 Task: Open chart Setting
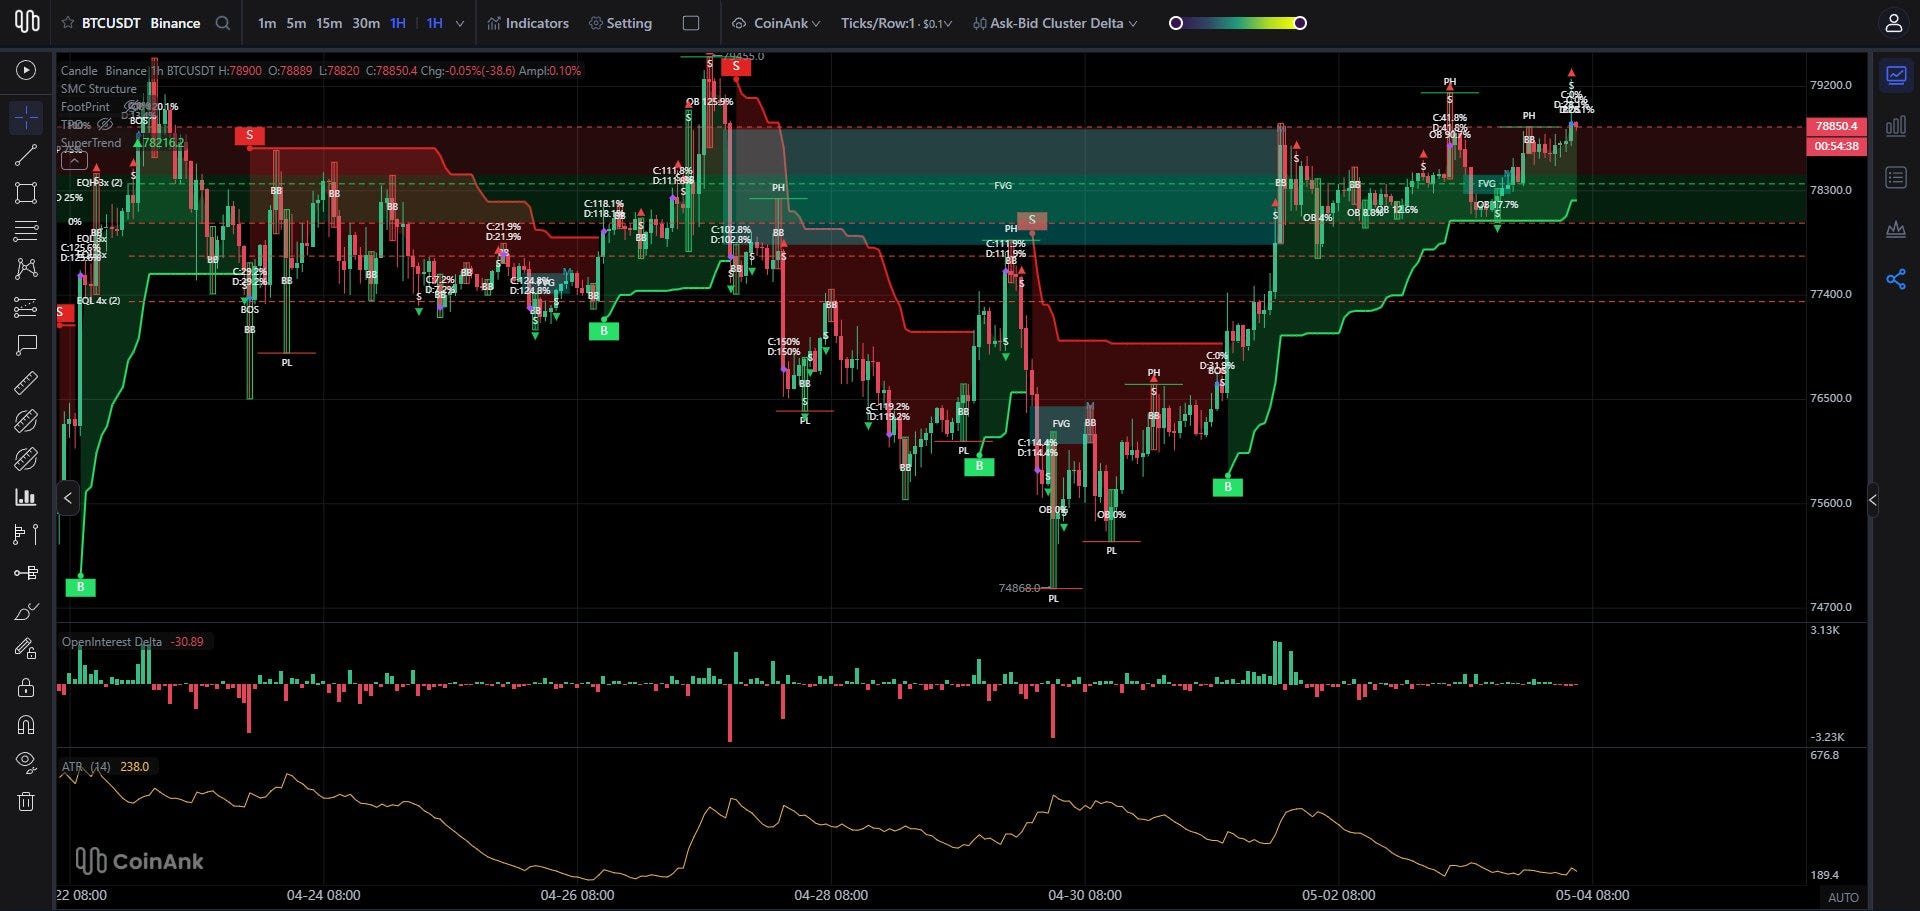[x=620, y=23]
